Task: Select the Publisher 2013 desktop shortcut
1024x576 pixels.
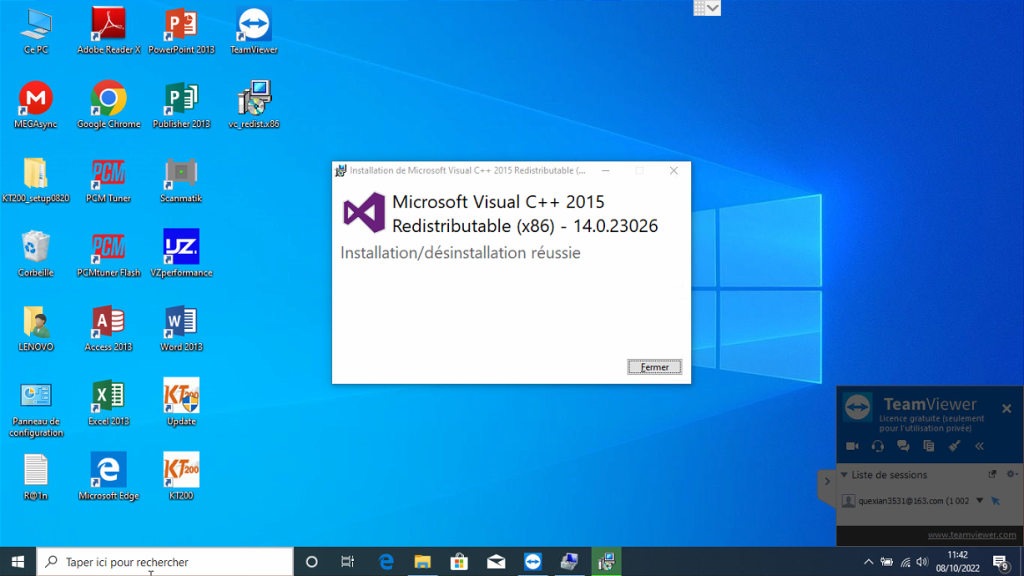Action: [181, 105]
